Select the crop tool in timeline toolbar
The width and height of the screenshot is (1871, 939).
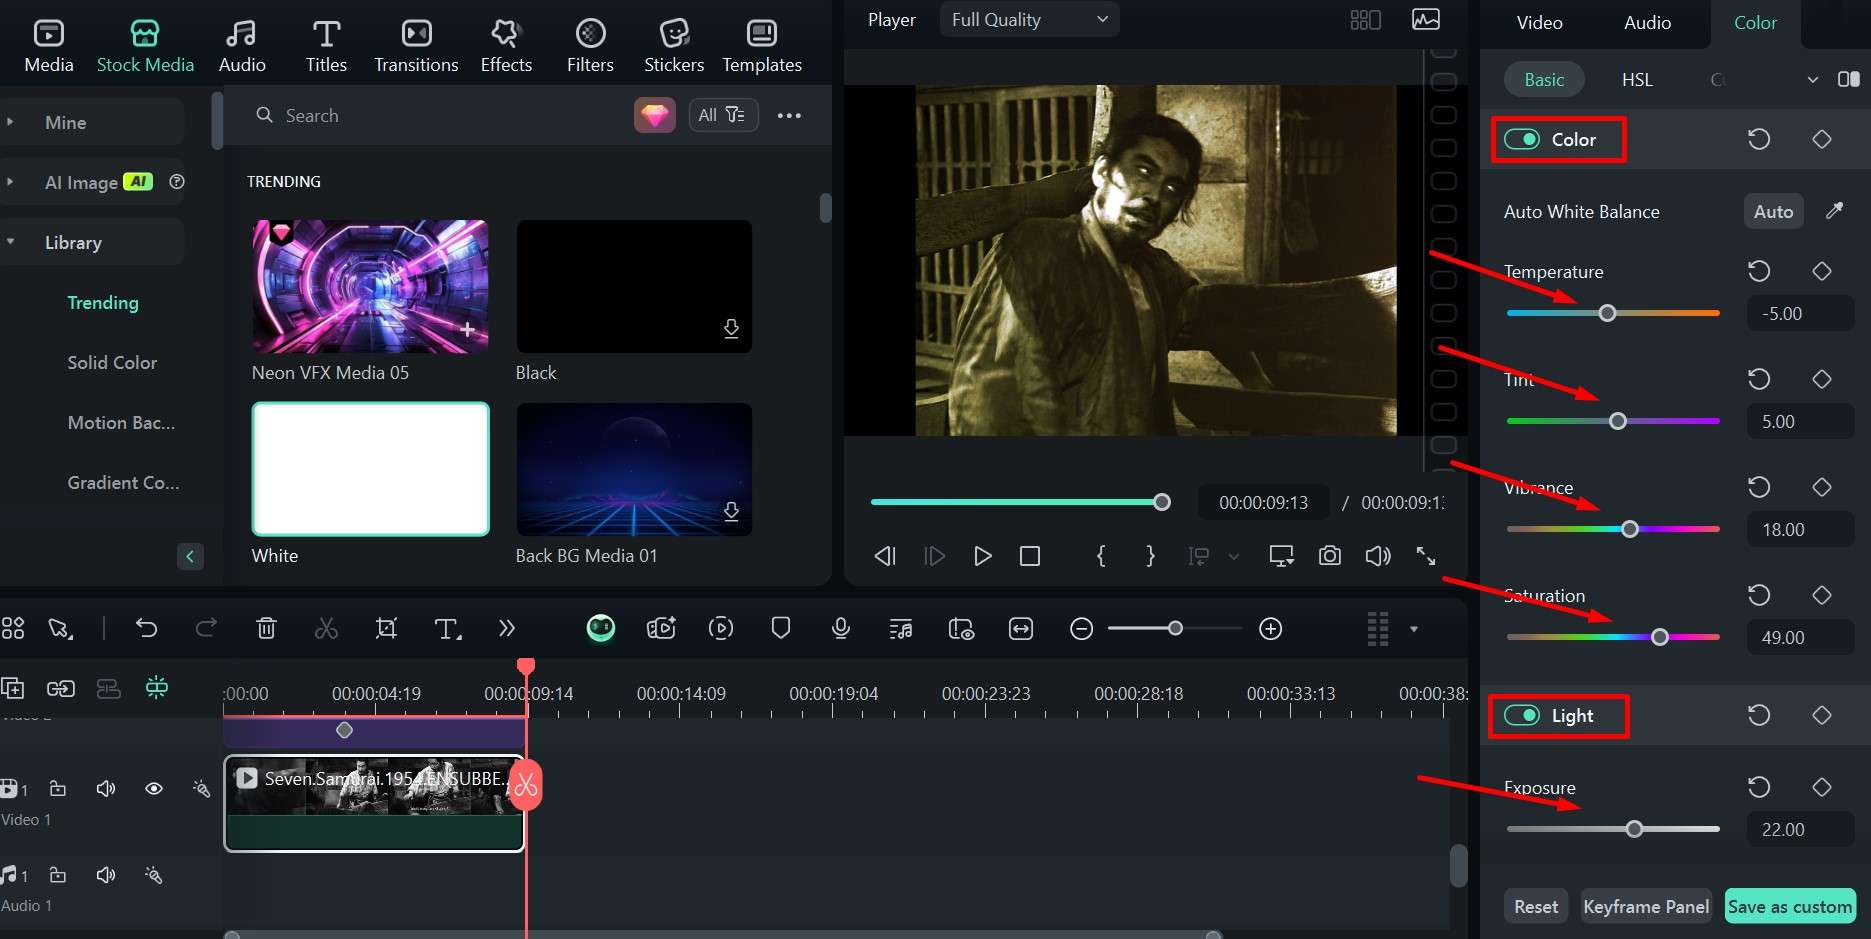tap(386, 628)
